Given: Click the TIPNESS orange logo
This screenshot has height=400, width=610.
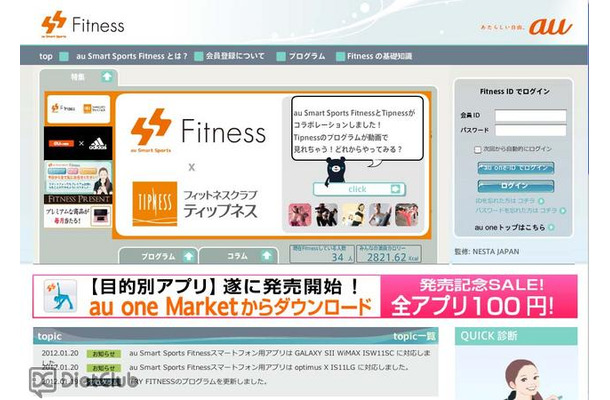Looking at the screenshot, I should (x=155, y=204).
